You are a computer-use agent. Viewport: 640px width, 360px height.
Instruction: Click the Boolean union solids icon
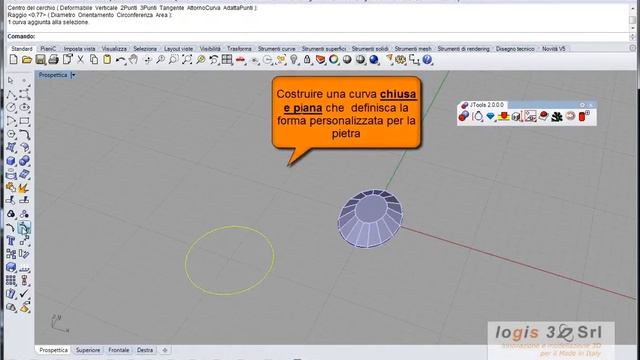[24, 161]
